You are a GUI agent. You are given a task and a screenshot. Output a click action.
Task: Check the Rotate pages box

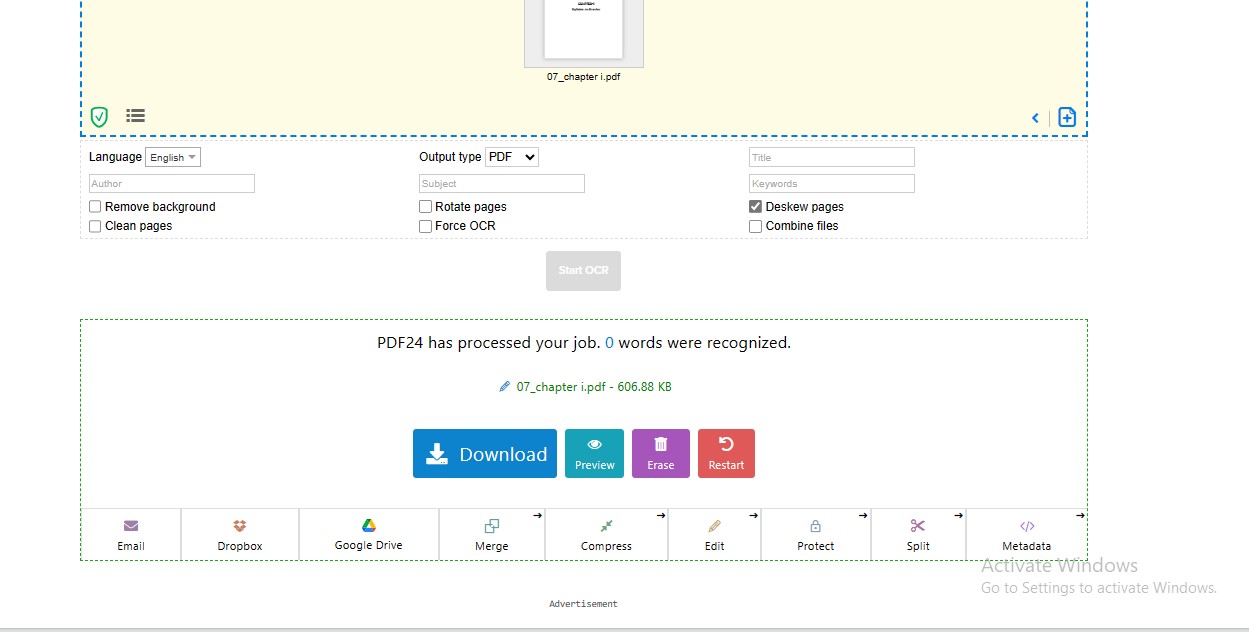[x=425, y=207]
